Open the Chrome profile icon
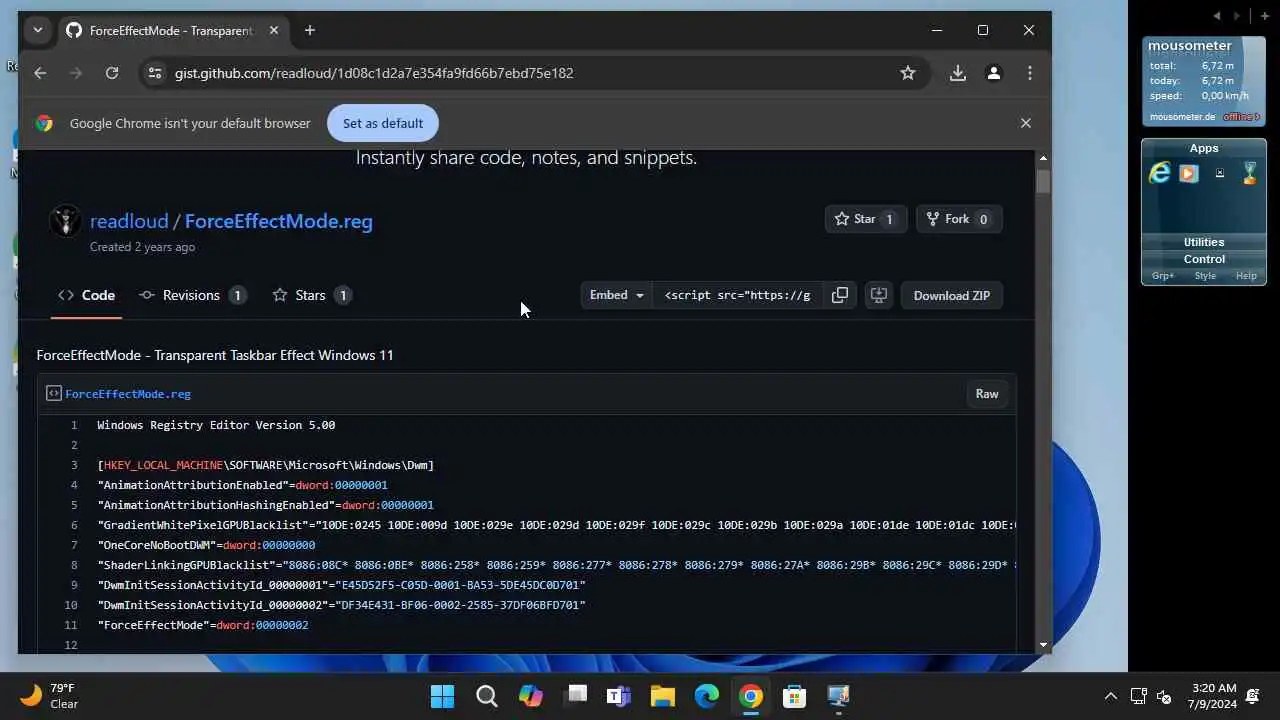 [994, 73]
